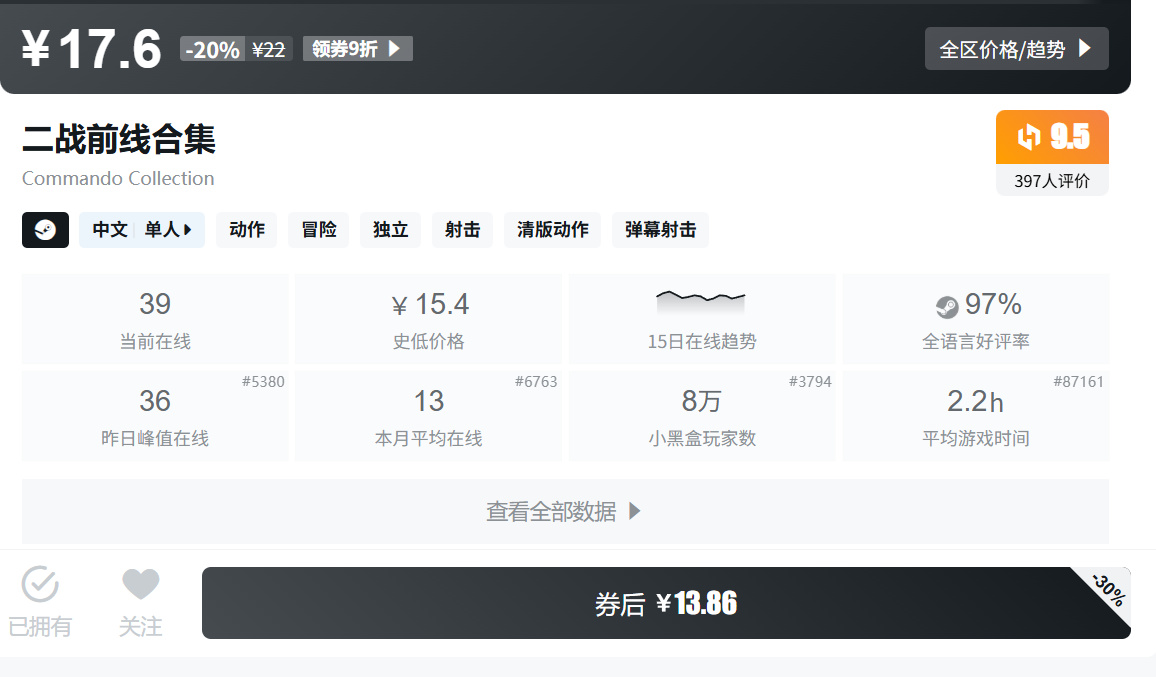Expand 查看全部数据 full data
This screenshot has width=1156, height=677.
pyautogui.click(x=565, y=511)
